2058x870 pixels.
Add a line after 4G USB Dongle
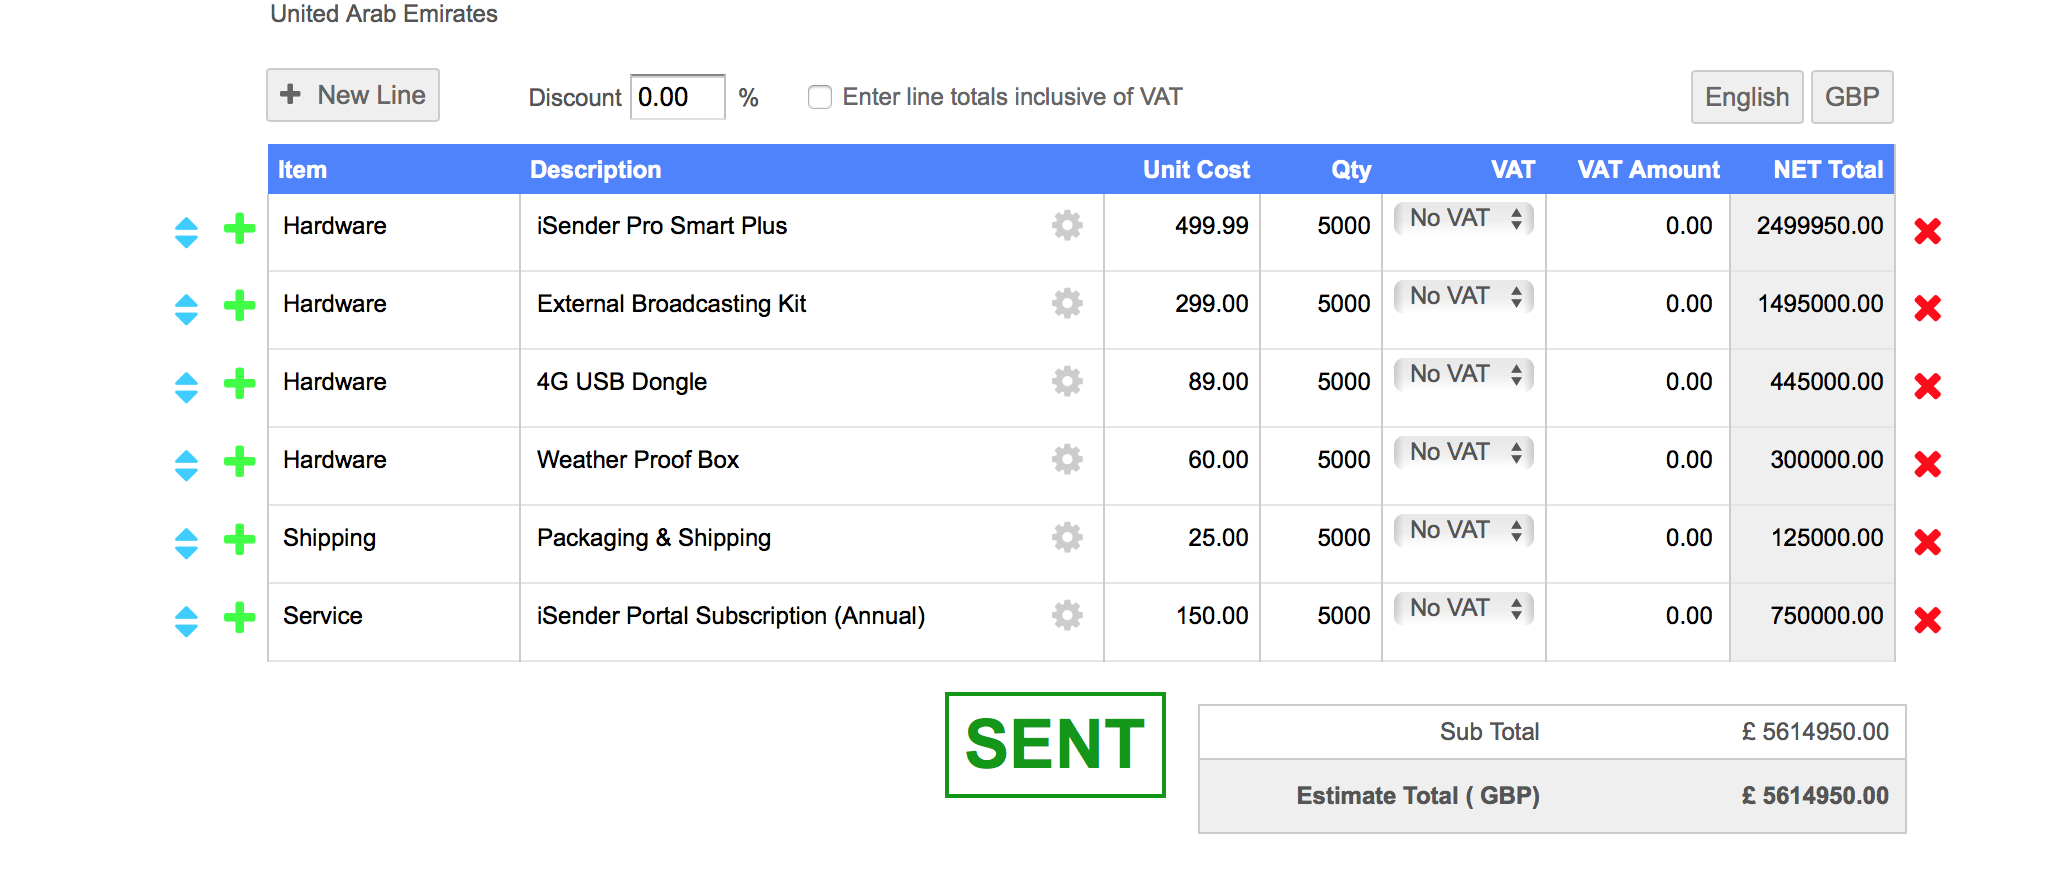239,384
